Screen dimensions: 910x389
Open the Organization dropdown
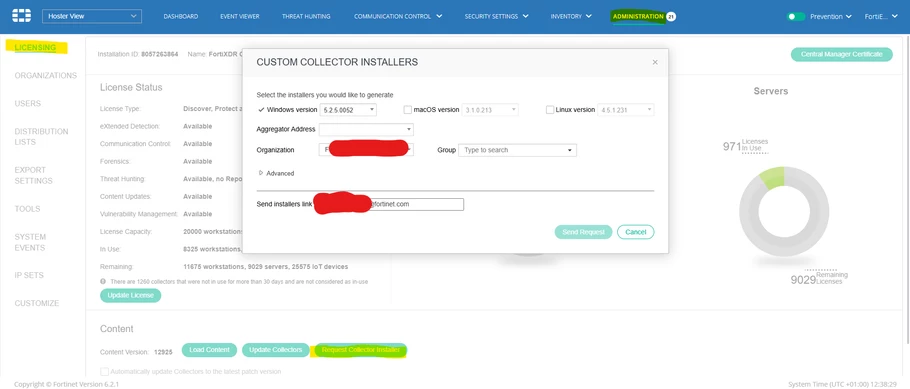coord(366,150)
